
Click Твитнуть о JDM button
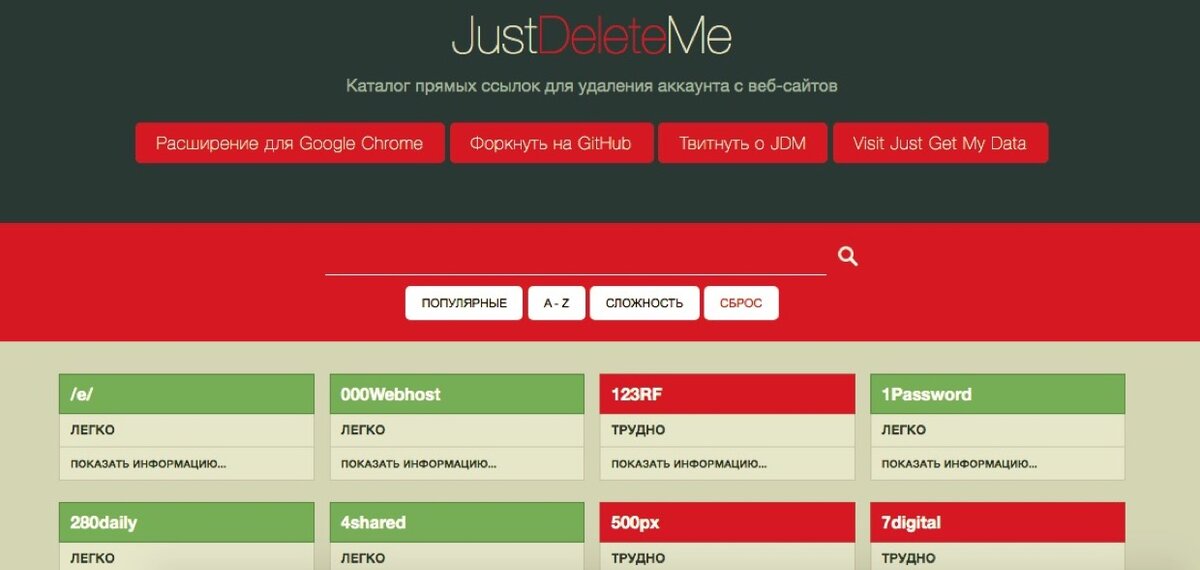[x=742, y=143]
